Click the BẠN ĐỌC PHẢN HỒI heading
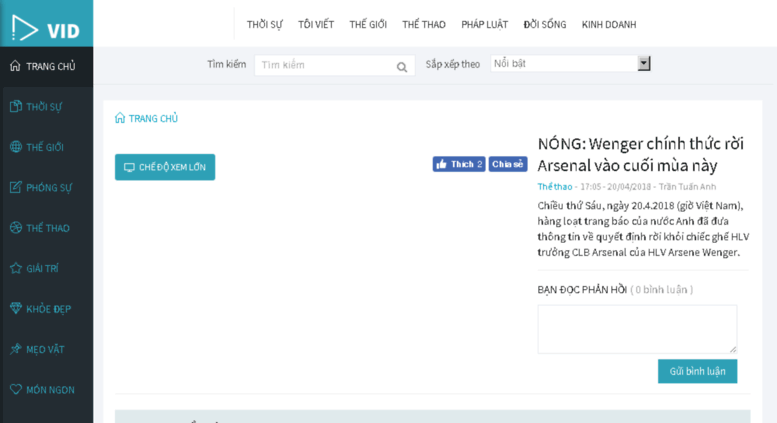This screenshot has width=777, height=423. coord(582,290)
